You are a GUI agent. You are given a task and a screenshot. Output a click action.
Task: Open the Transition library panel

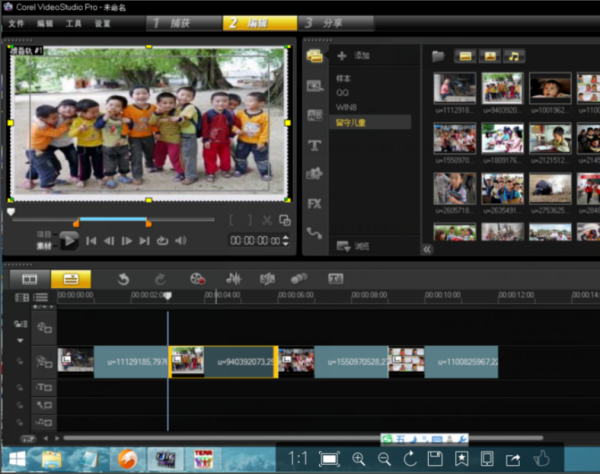pos(314,116)
